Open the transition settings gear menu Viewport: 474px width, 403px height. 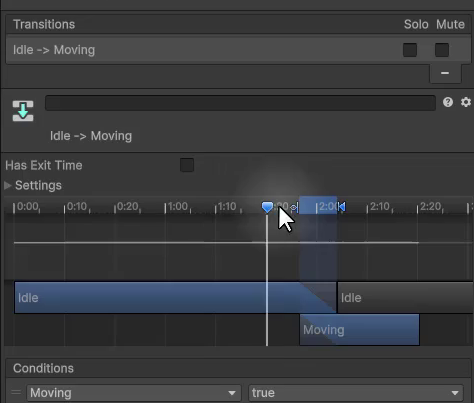point(466,102)
